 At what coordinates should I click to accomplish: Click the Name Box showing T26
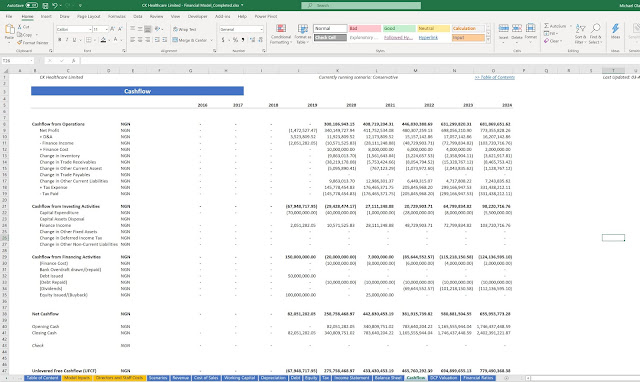click(18, 61)
